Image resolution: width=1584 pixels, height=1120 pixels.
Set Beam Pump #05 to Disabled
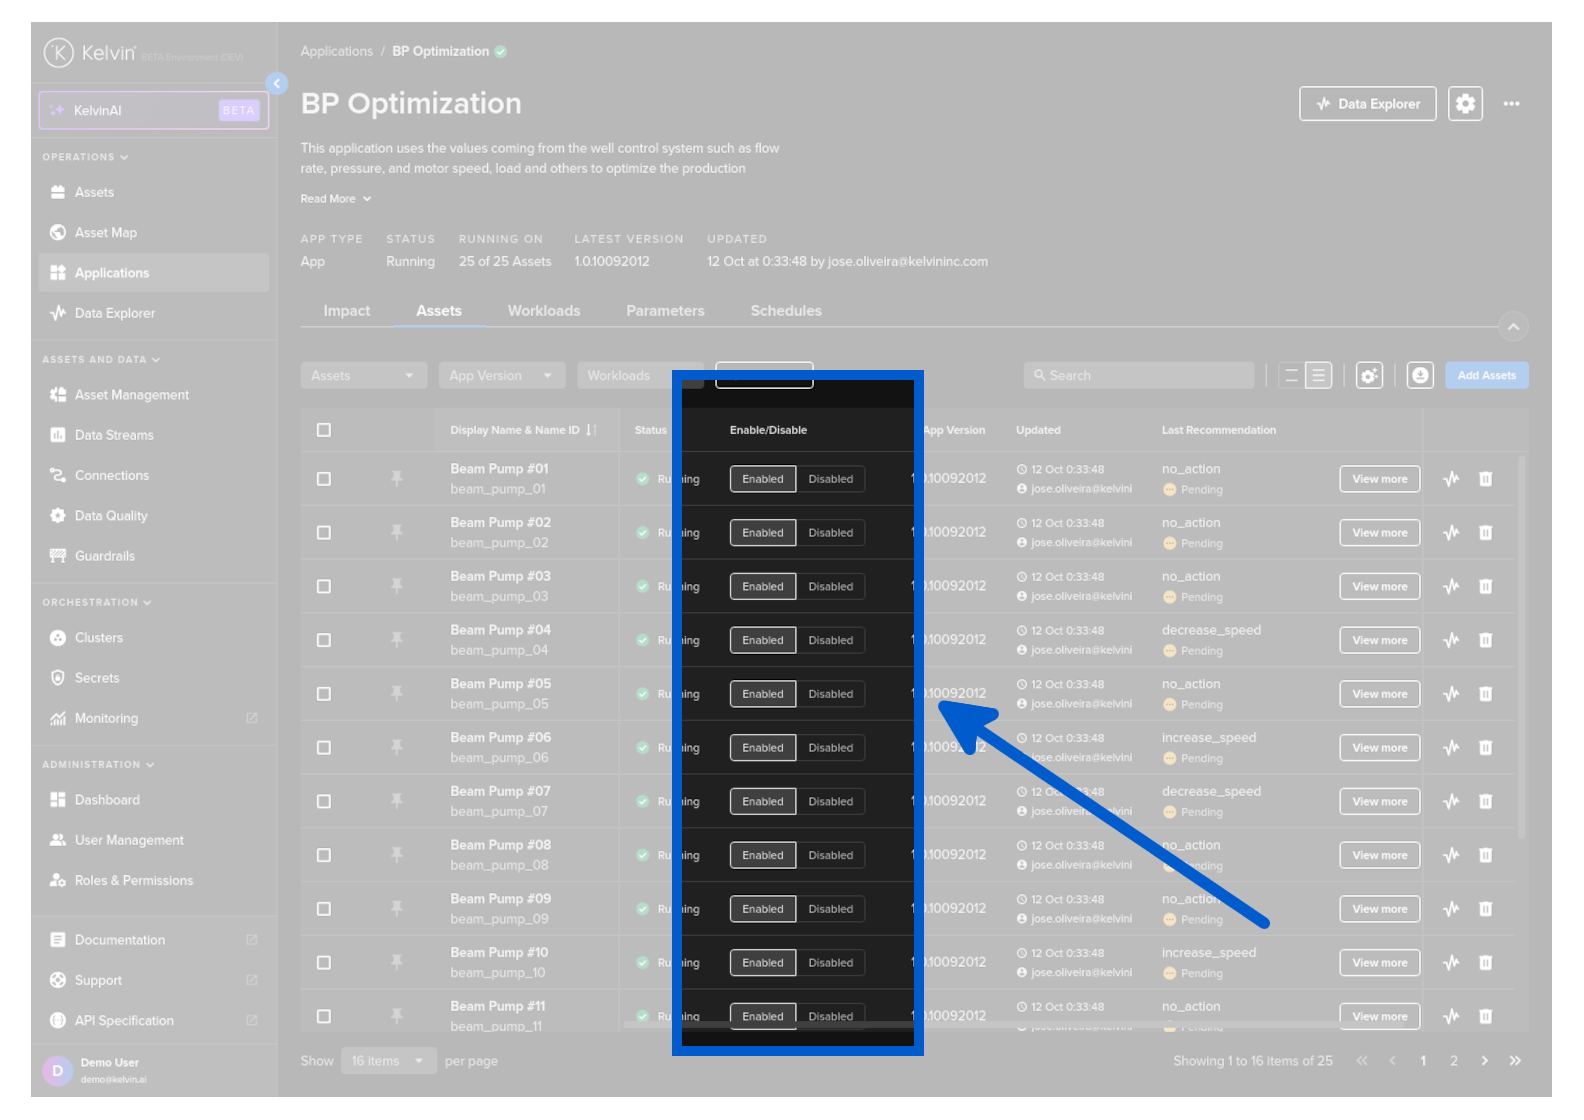click(x=830, y=694)
